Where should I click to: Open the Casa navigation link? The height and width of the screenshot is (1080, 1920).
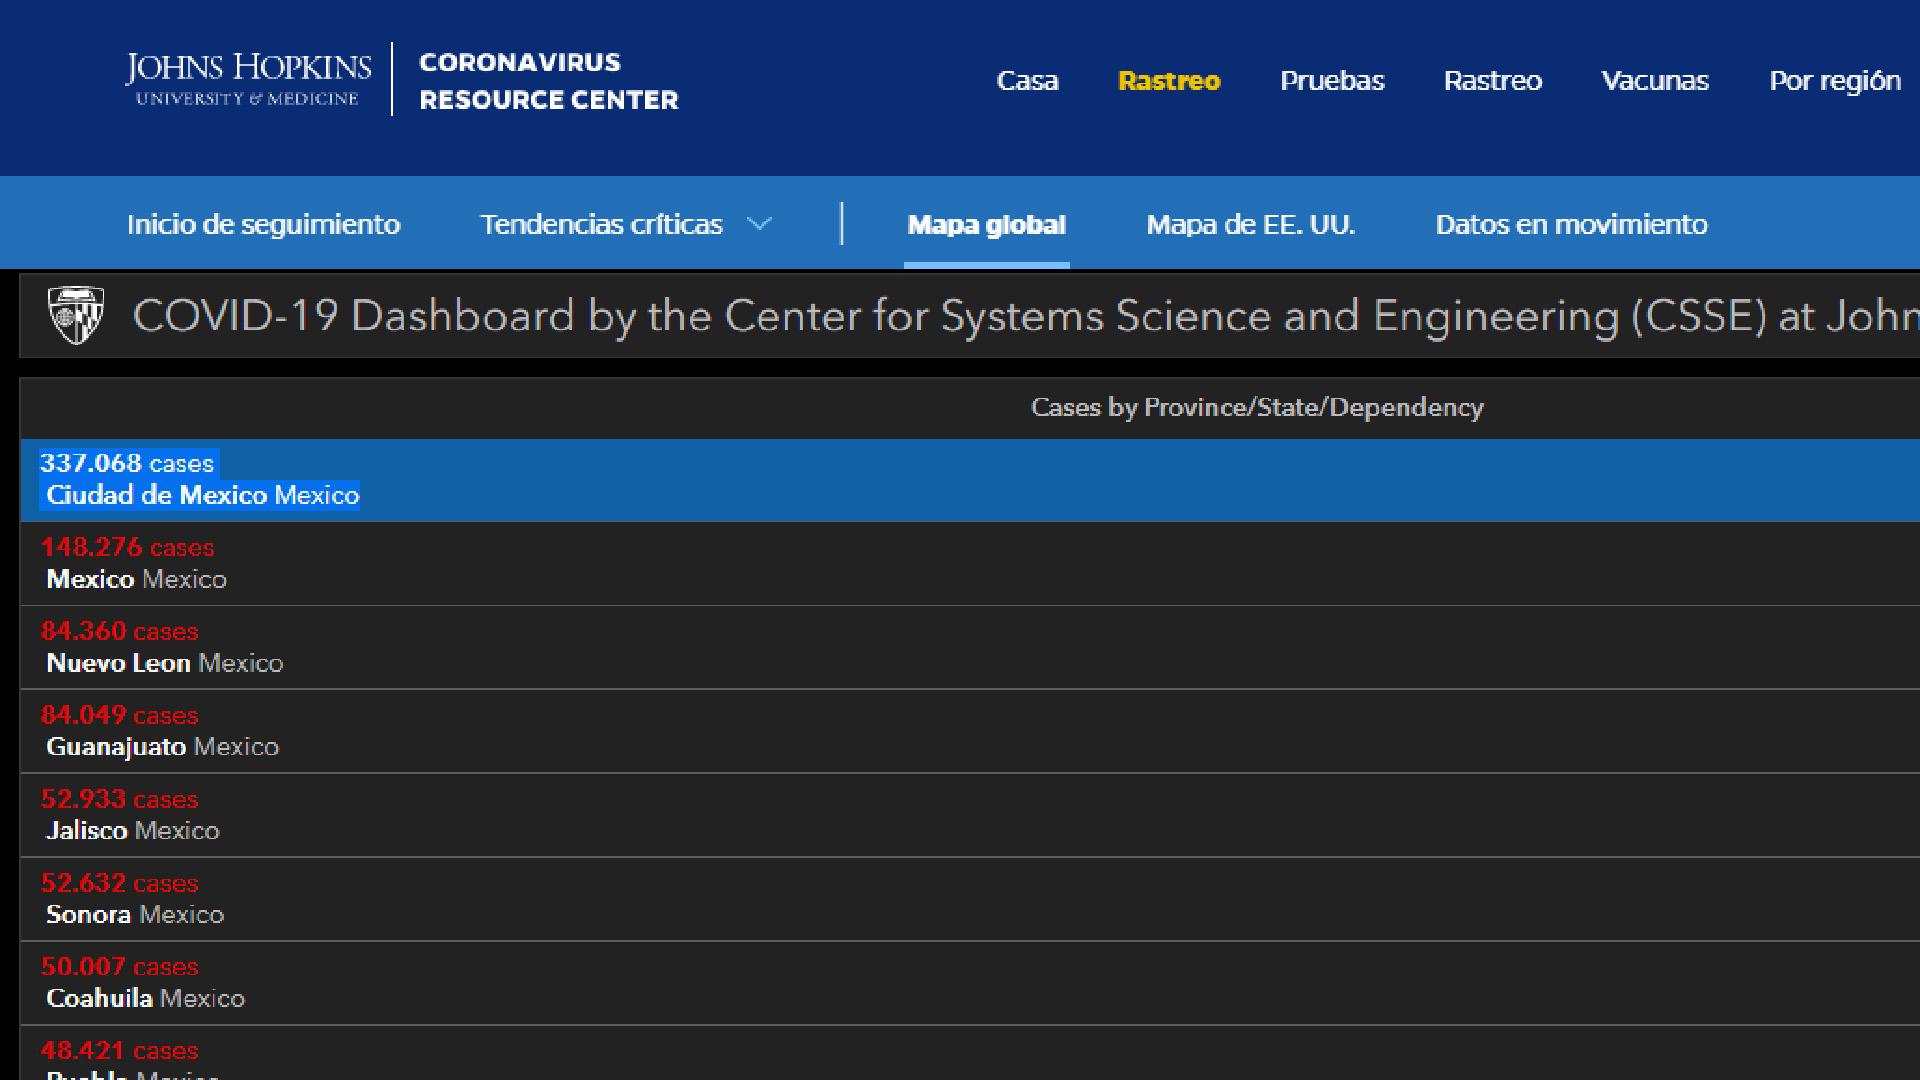pos(1027,80)
